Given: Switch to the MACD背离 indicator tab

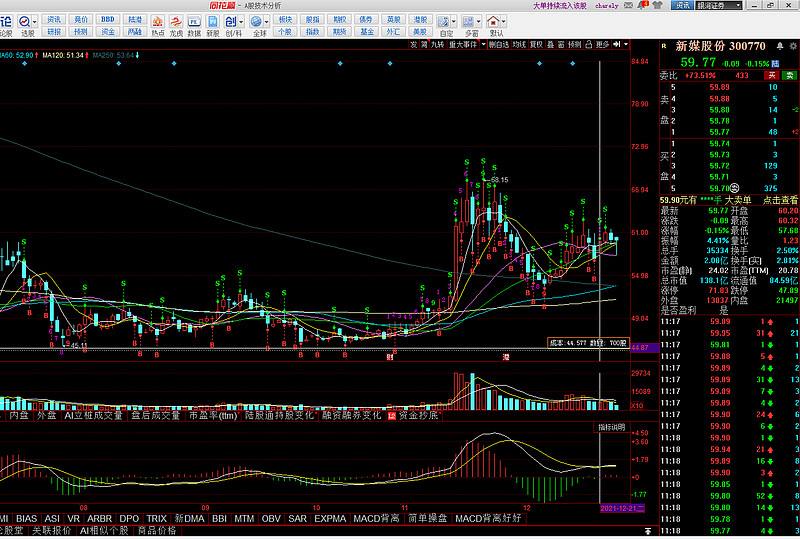Looking at the screenshot, I should tap(376, 519).
